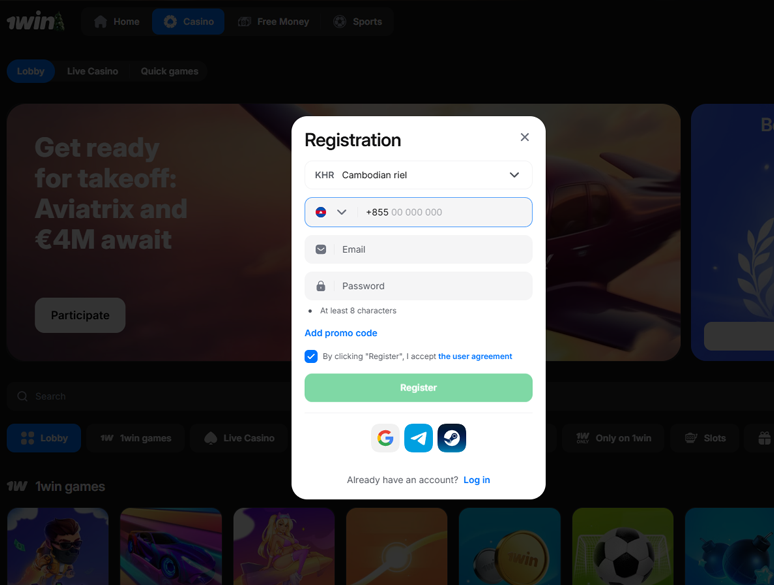
Task: Open the Casino tab in top navigation
Action: pyautogui.click(x=188, y=22)
